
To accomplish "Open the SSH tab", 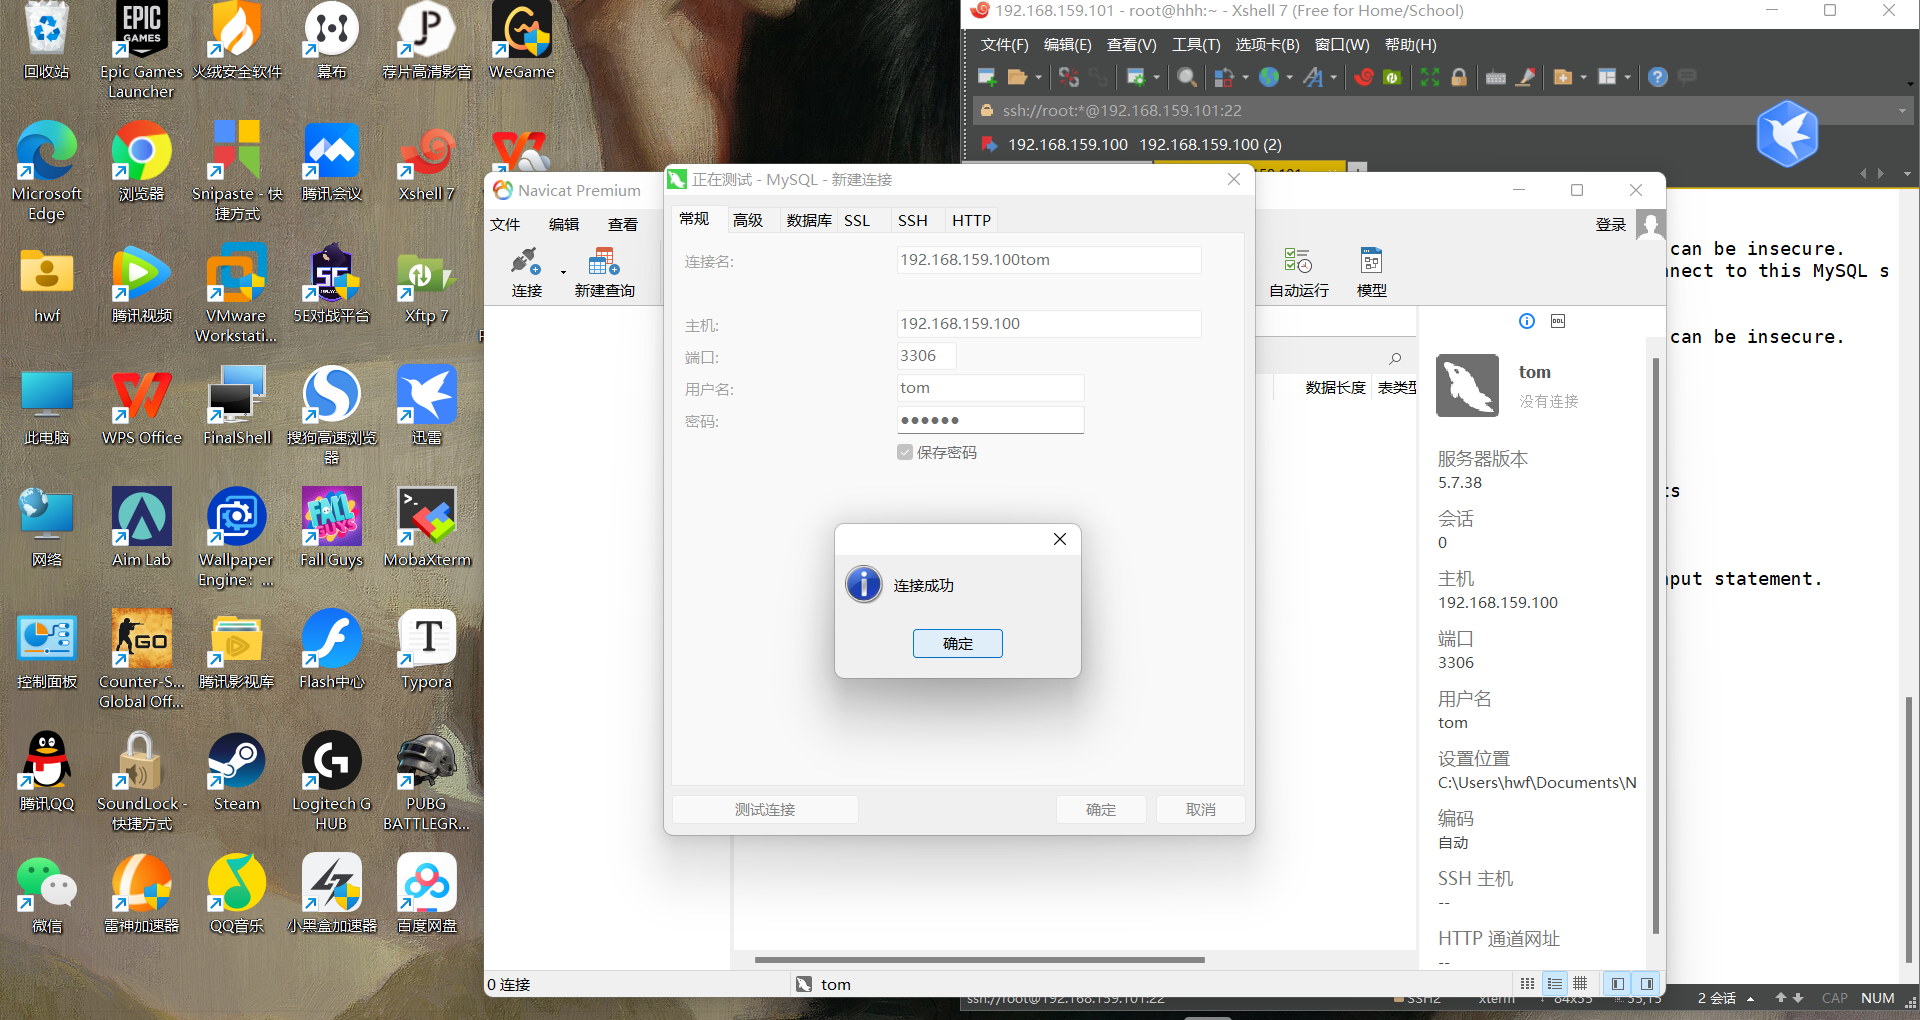I will [912, 220].
